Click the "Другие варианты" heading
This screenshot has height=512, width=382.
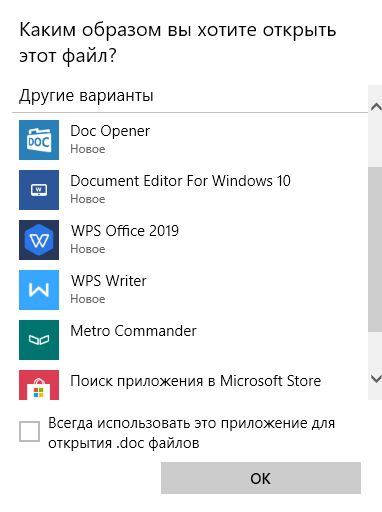pos(86,96)
